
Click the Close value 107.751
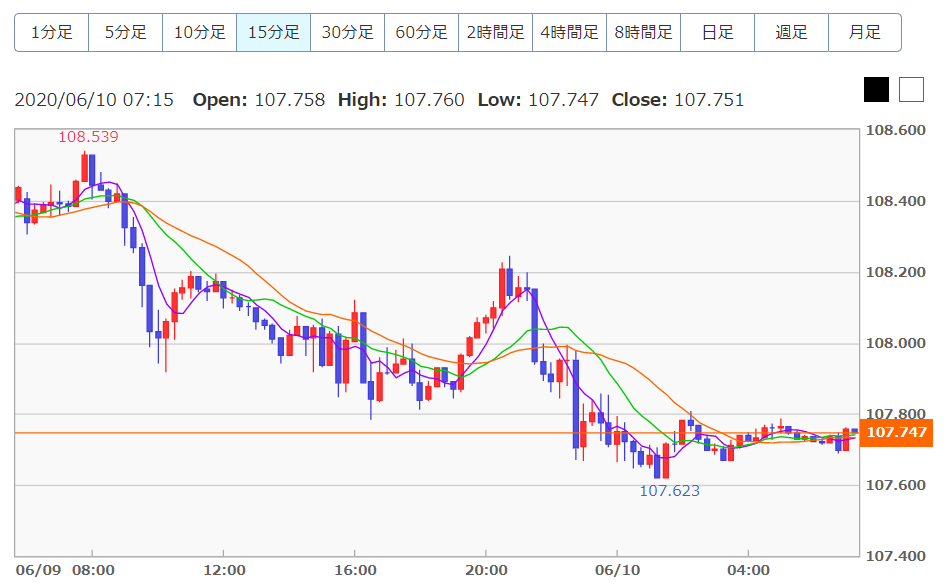pyautogui.click(x=709, y=100)
